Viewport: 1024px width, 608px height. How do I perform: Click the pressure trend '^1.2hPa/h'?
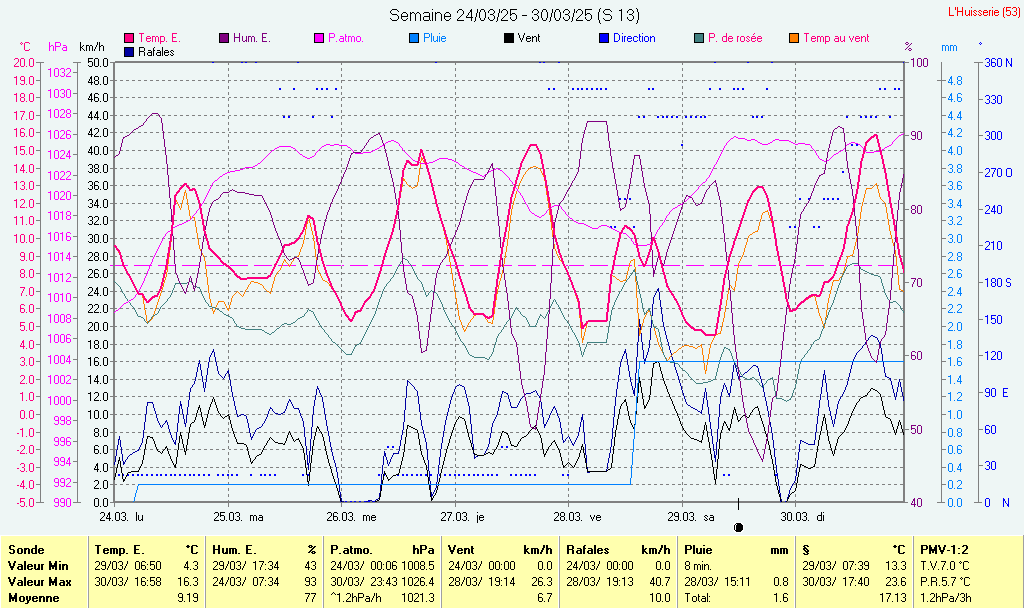click(x=357, y=598)
